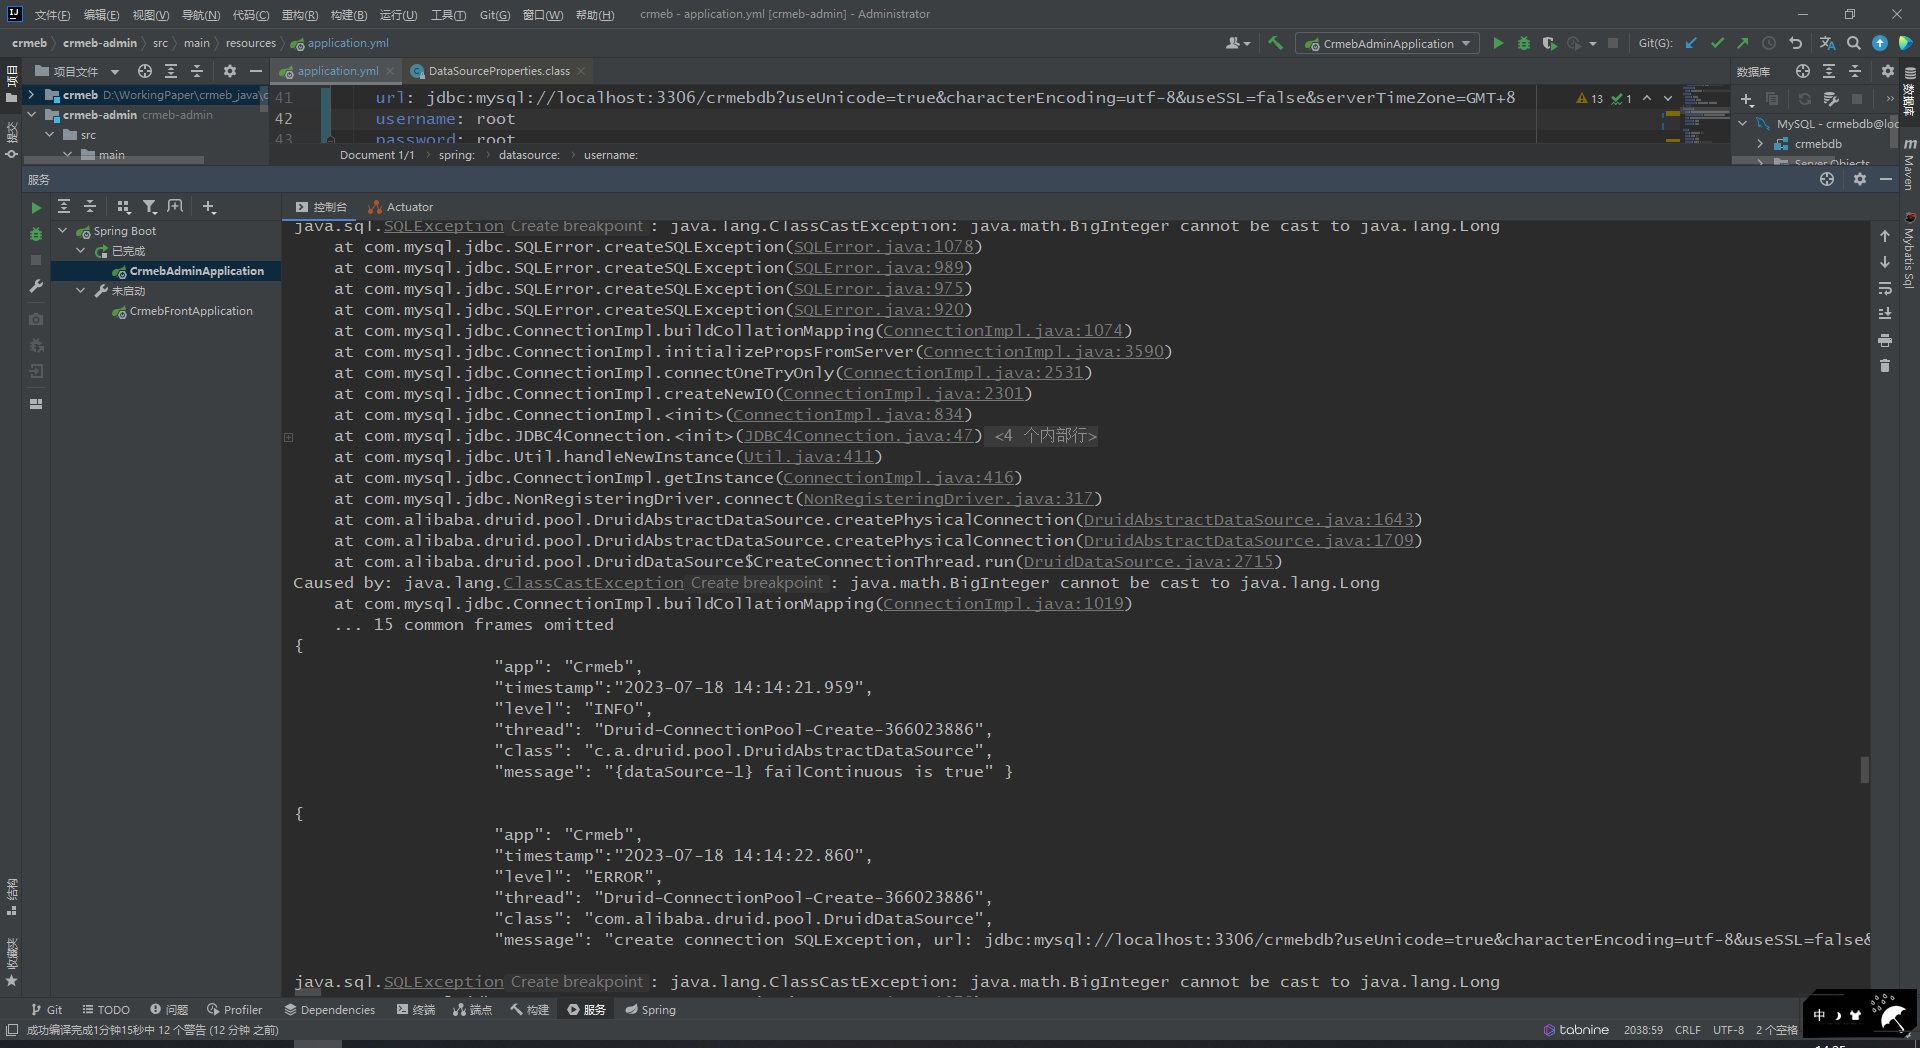Open Group By options in Services toolbar

(124, 206)
